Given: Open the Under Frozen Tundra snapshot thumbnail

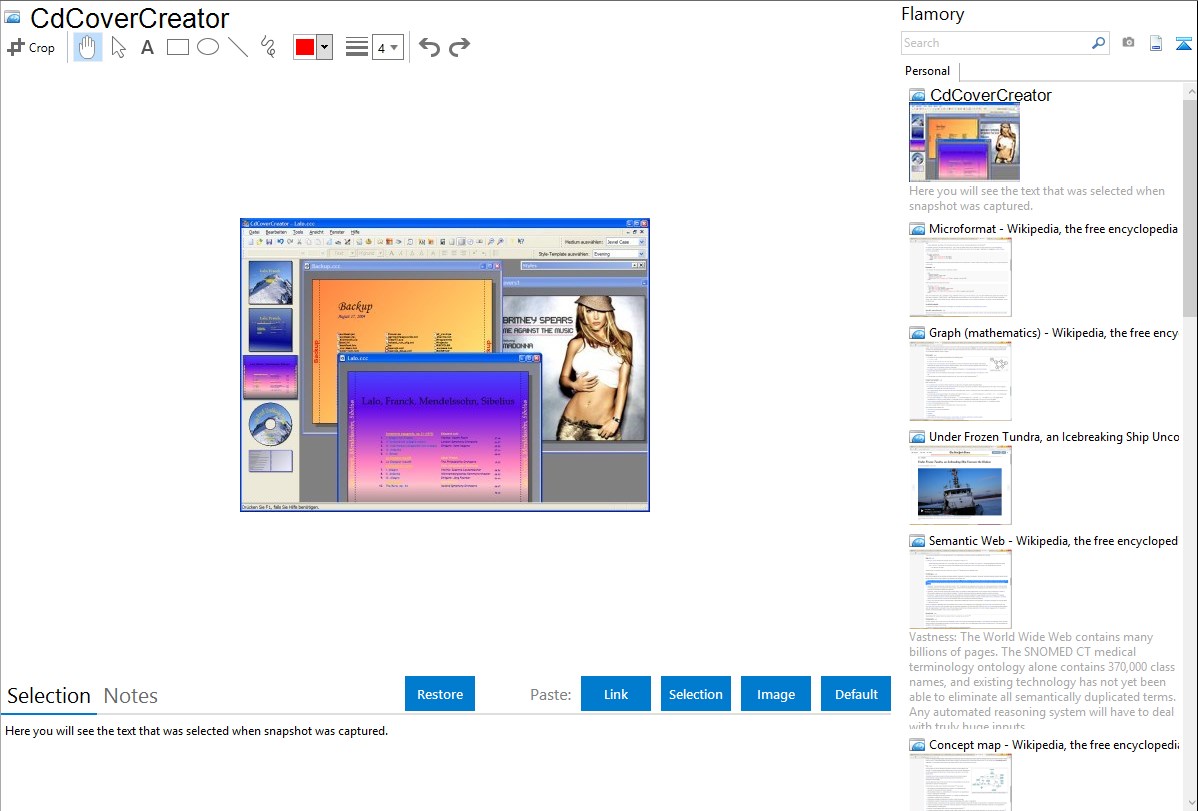Looking at the screenshot, I should click(960, 485).
